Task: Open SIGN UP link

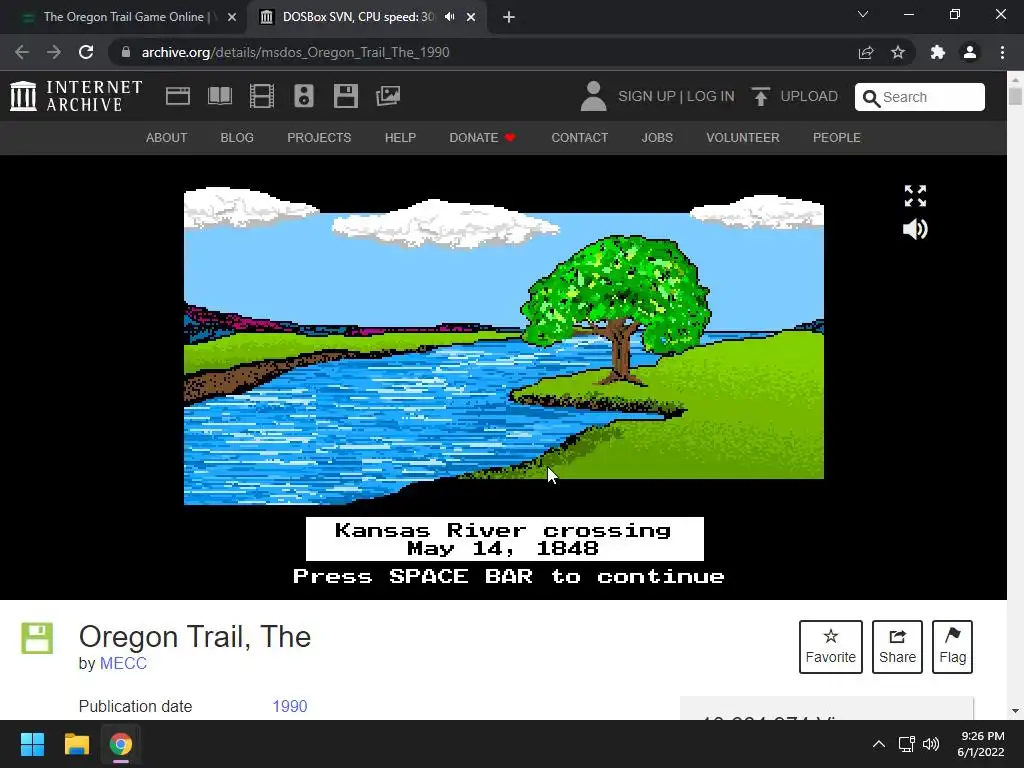Action: click(x=647, y=96)
